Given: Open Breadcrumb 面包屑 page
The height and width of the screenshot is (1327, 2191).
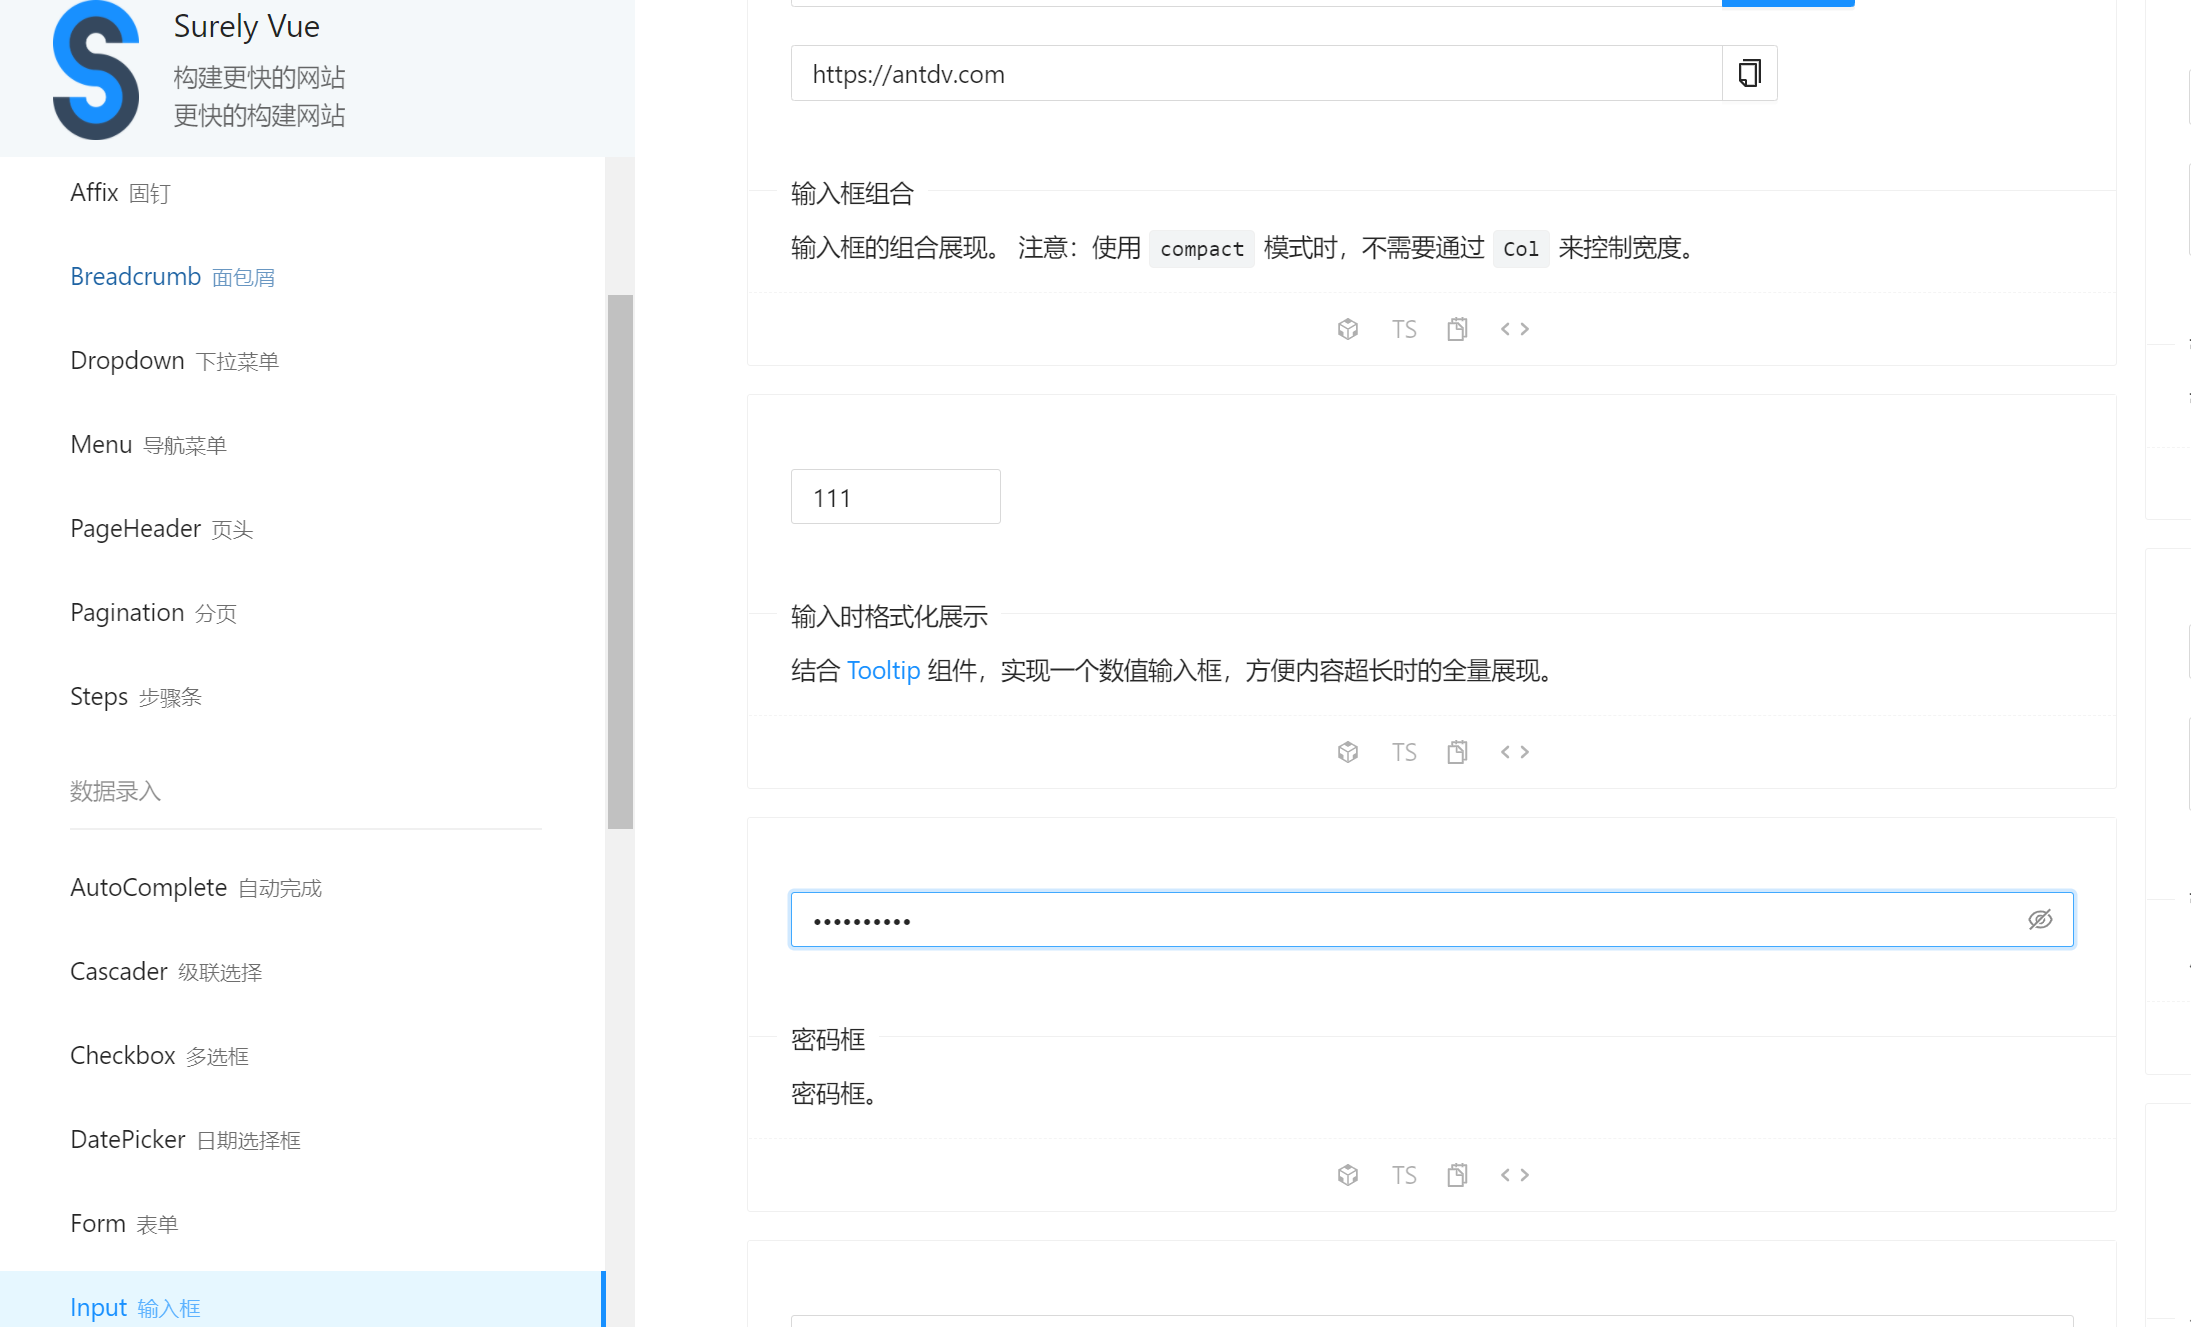Looking at the screenshot, I should [172, 276].
